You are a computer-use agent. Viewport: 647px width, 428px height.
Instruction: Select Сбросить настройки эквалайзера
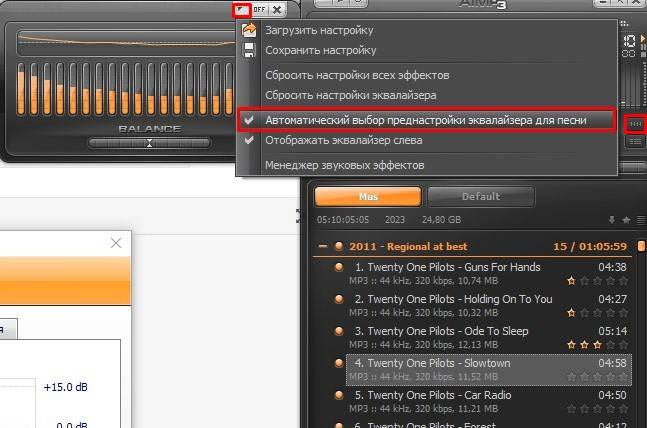click(350, 95)
